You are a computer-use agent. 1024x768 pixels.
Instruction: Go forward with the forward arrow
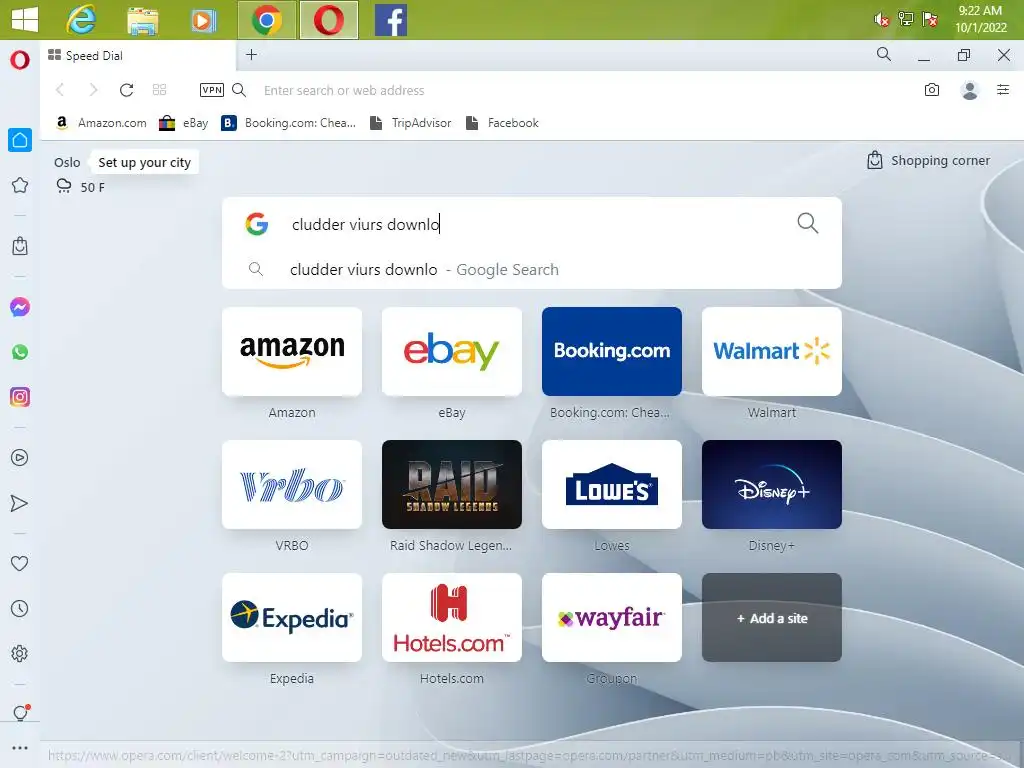tap(93, 90)
